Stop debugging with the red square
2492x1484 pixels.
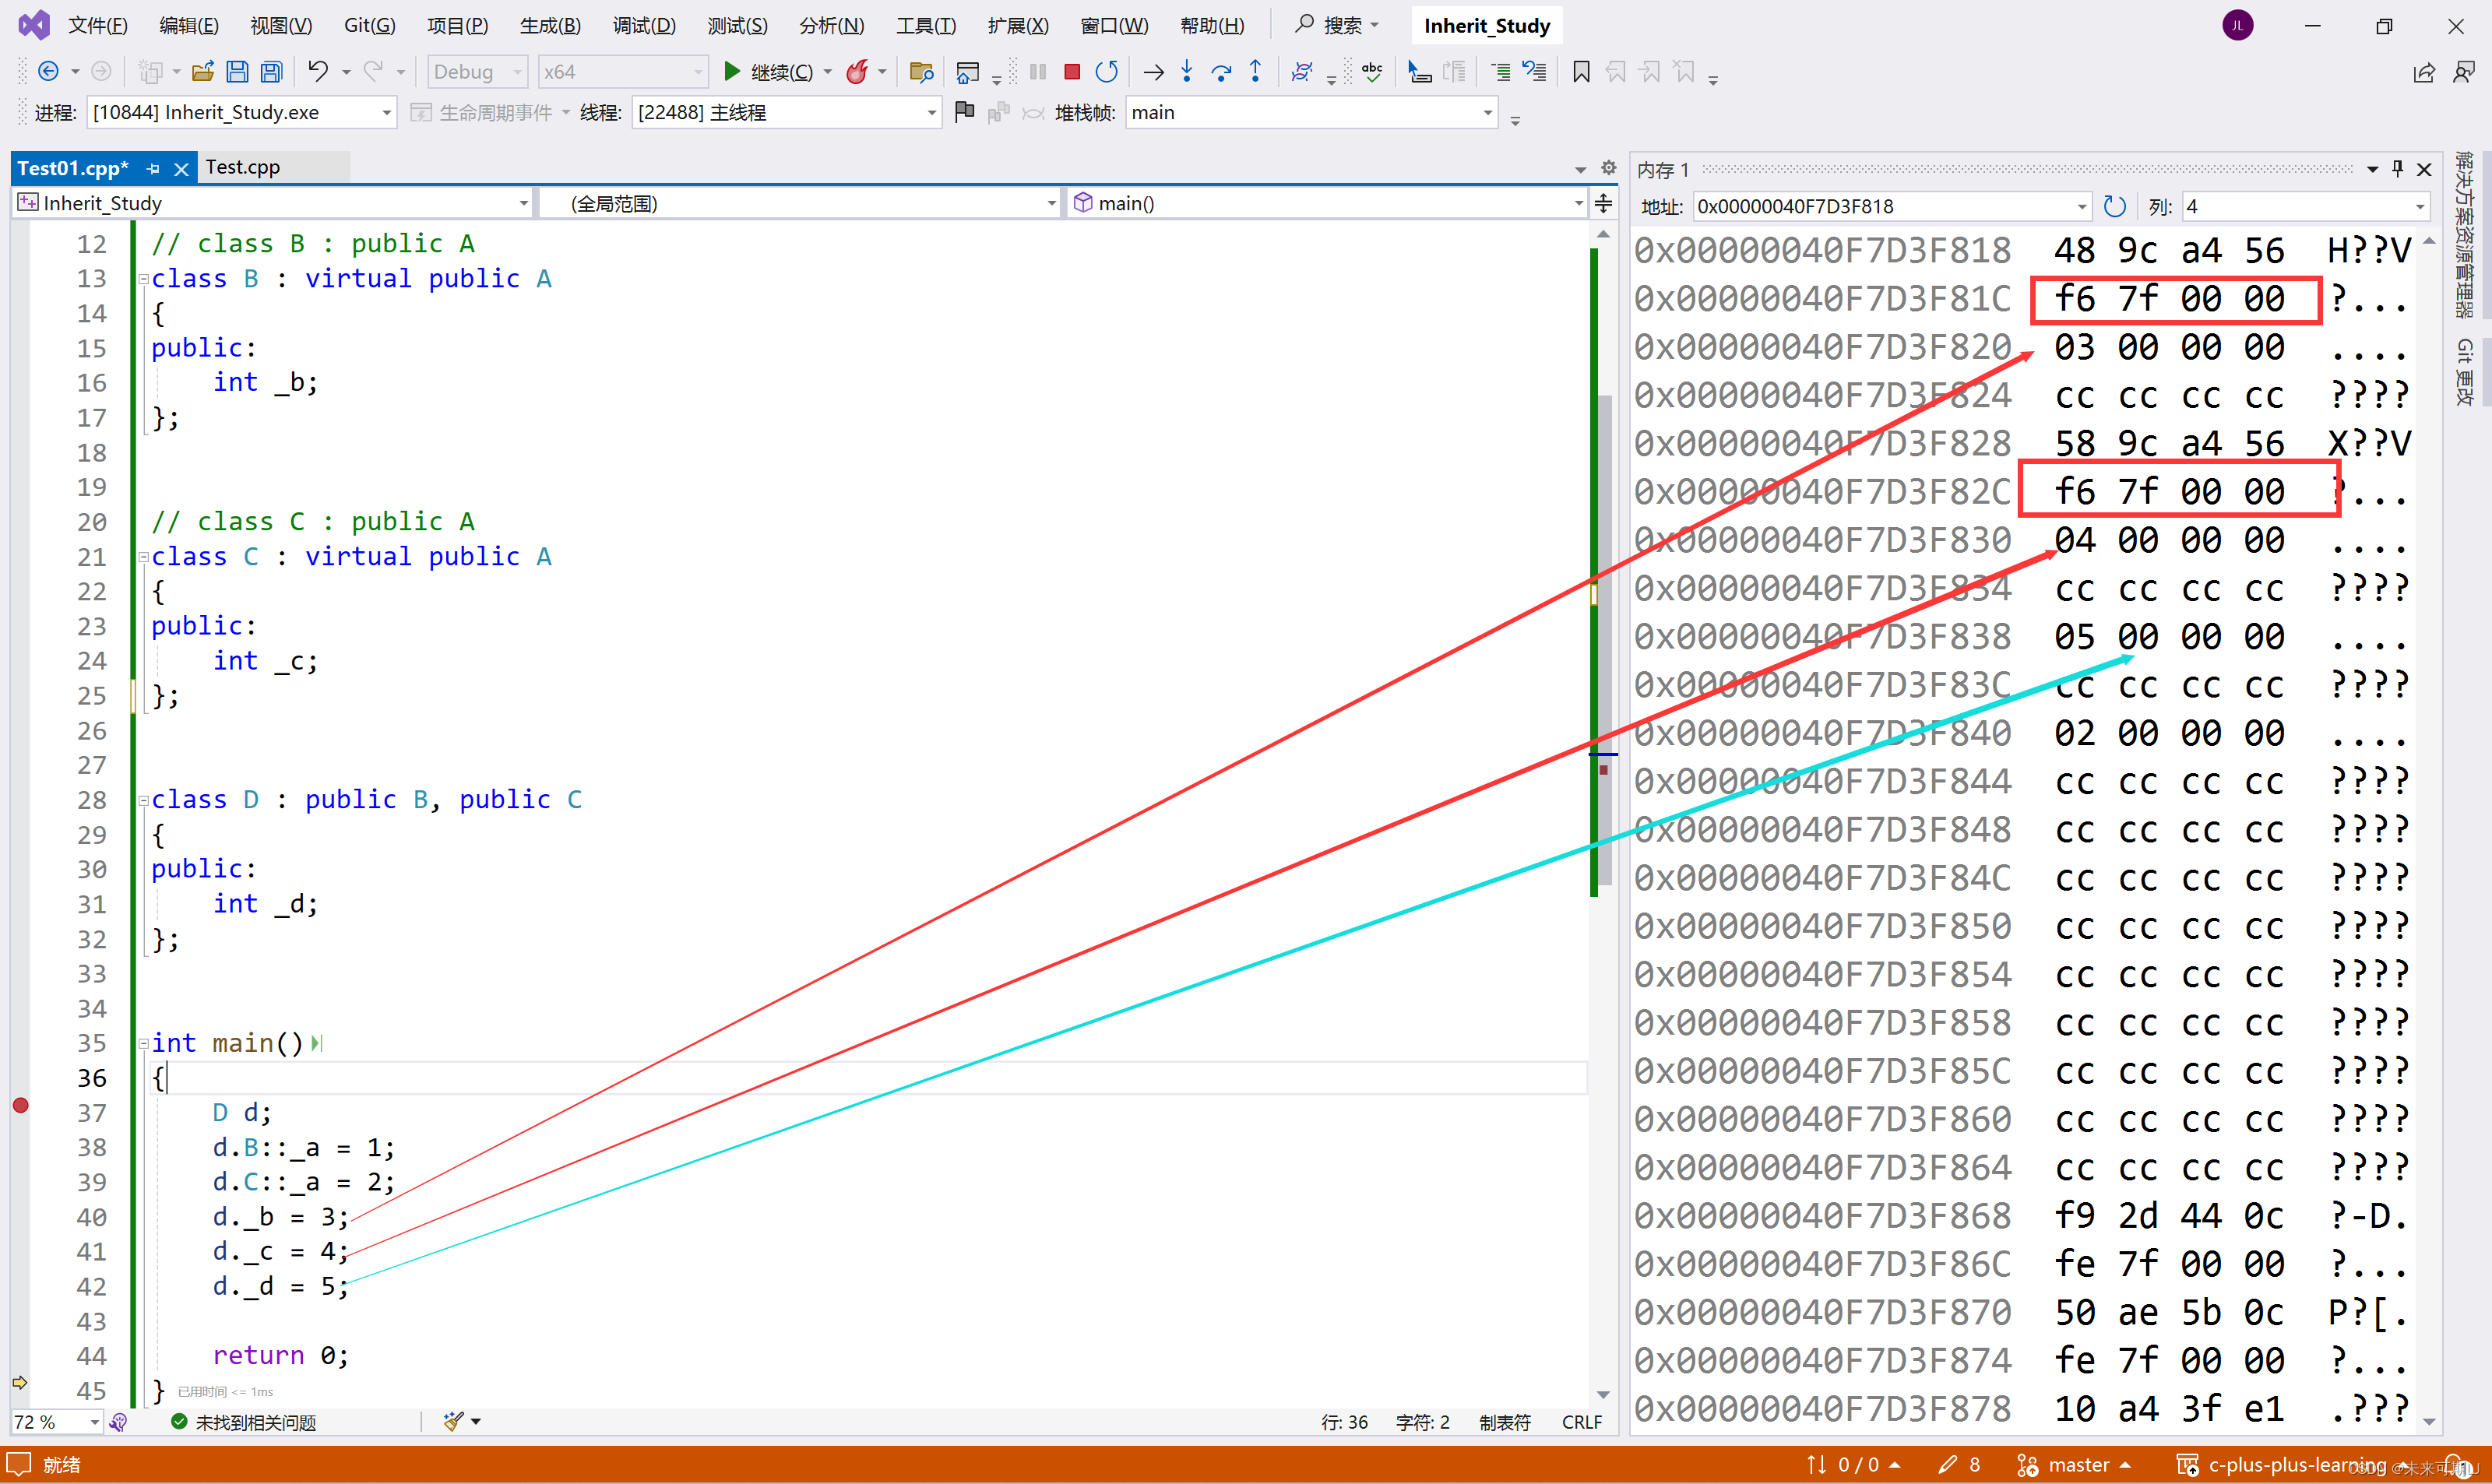(x=1072, y=72)
